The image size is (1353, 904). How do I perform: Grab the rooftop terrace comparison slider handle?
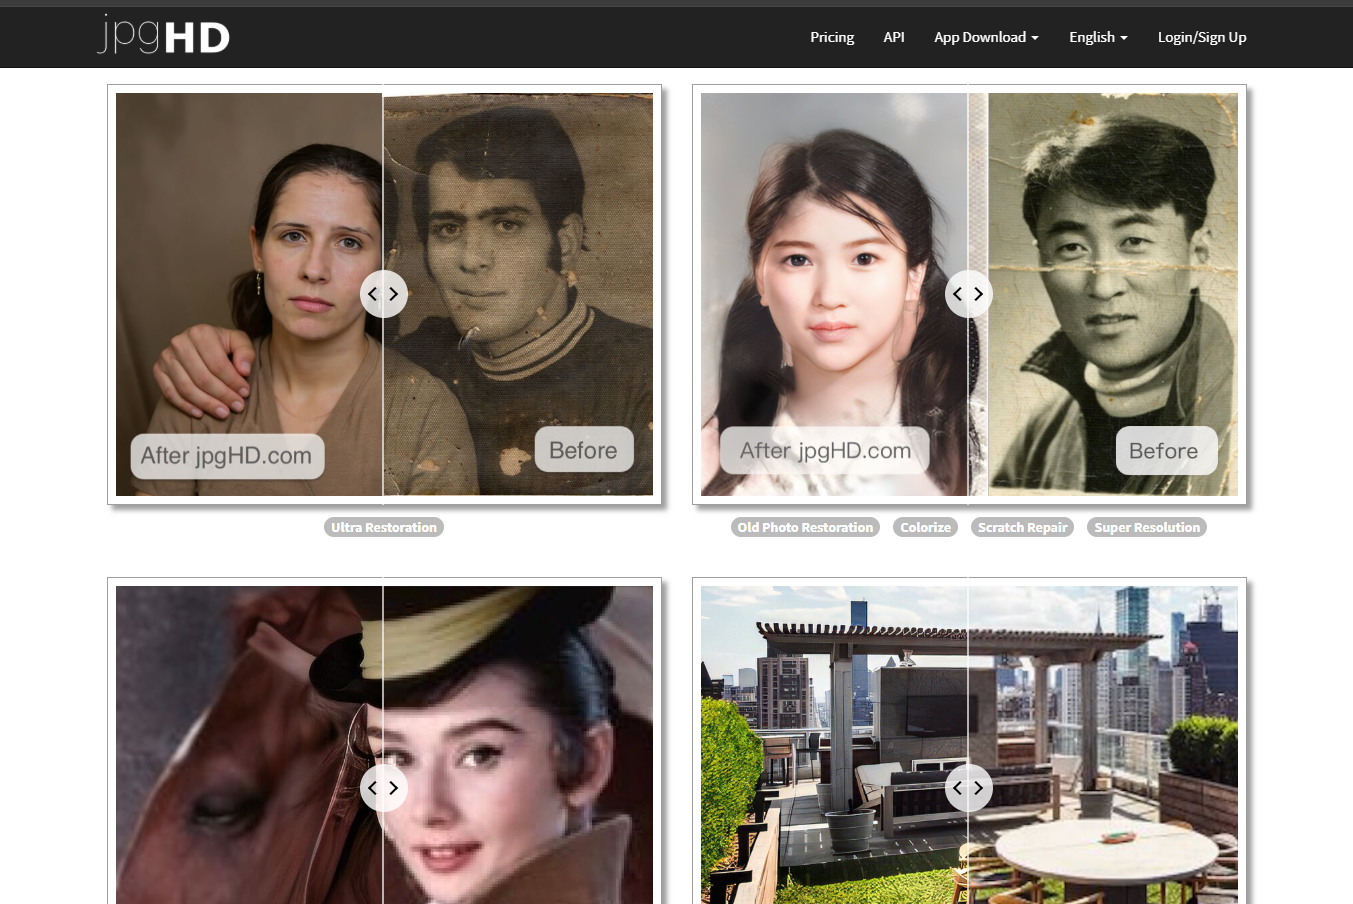pyautogui.click(x=969, y=788)
